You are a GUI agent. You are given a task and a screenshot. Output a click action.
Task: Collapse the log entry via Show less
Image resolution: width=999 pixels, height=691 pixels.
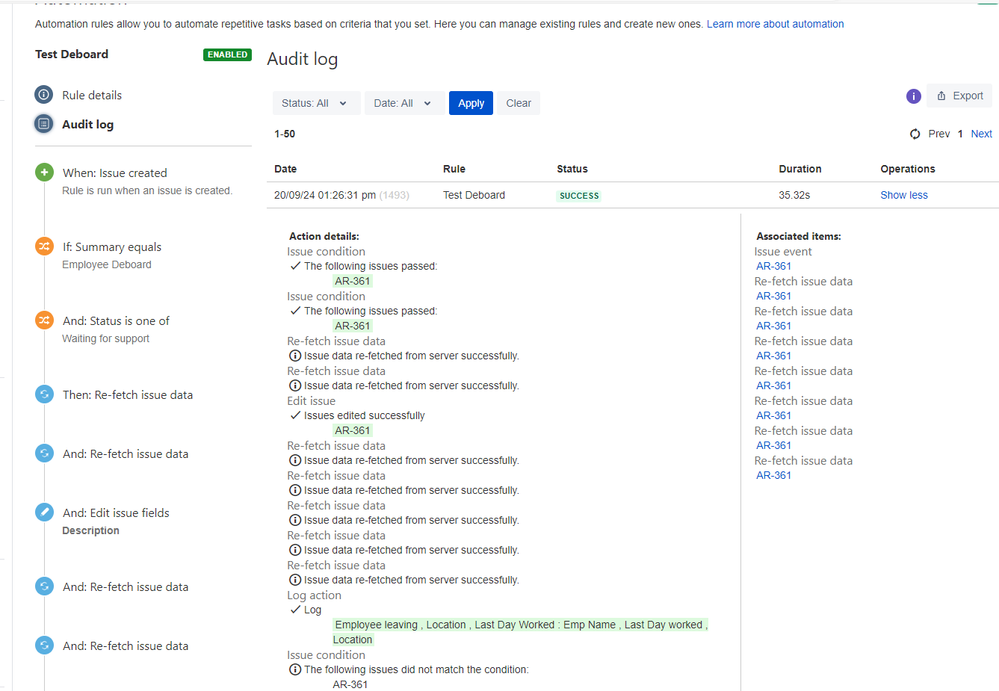[903, 195]
